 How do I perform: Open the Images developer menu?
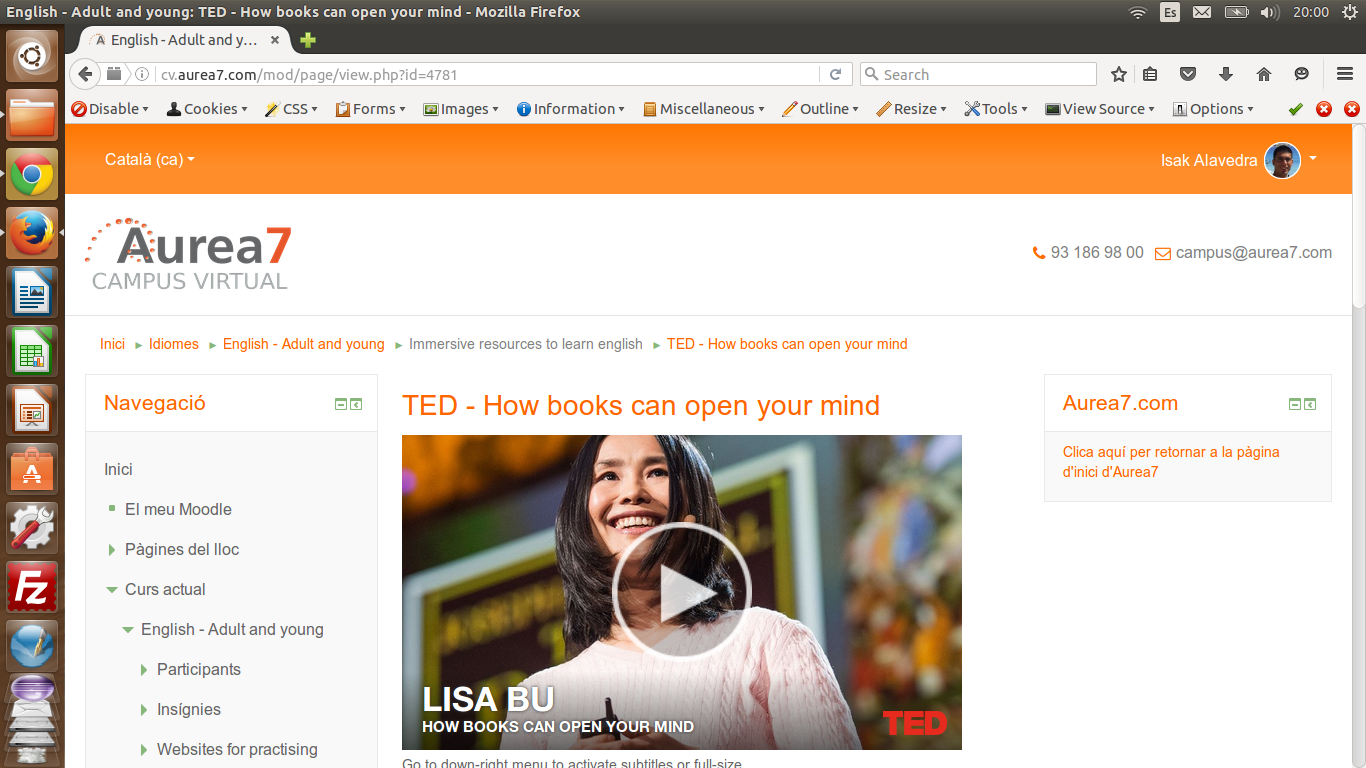461,109
